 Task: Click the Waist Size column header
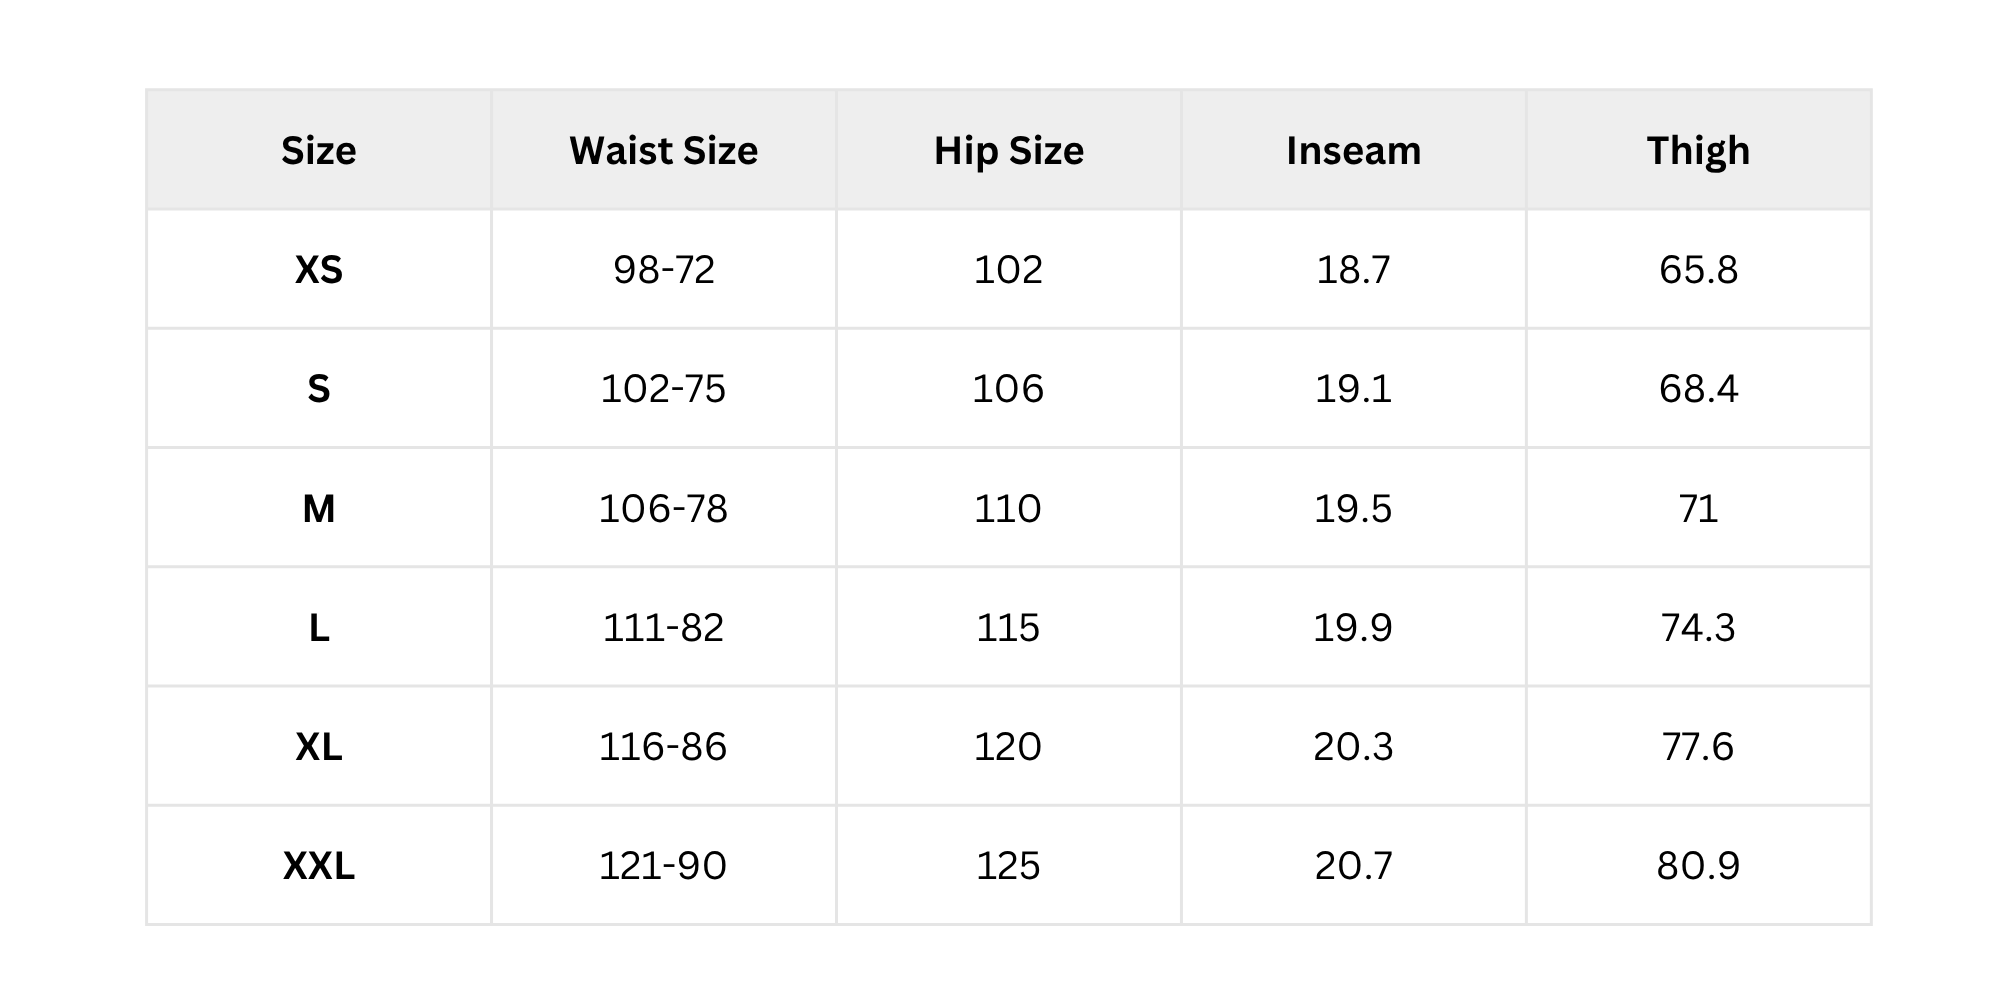coord(663,151)
